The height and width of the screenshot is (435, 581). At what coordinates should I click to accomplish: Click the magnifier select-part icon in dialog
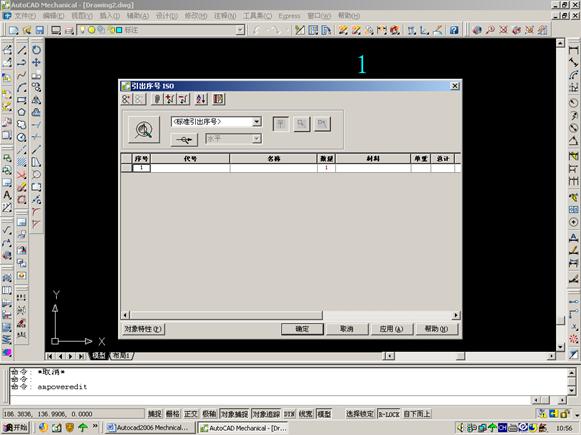coord(144,130)
